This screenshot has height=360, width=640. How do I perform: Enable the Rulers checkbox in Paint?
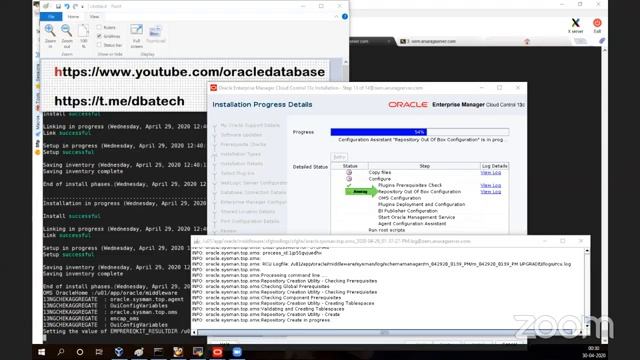[x=99, y=27]
